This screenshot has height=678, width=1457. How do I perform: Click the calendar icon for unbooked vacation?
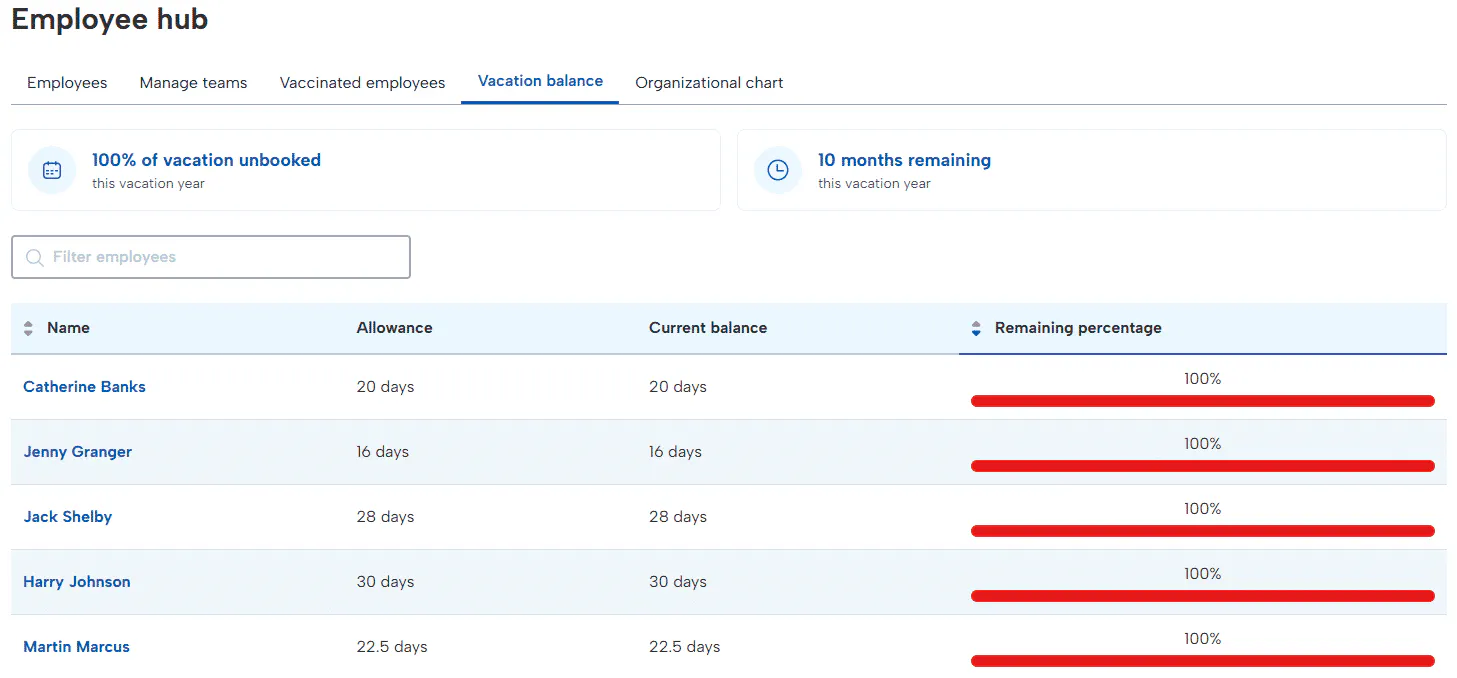(52, 170)
